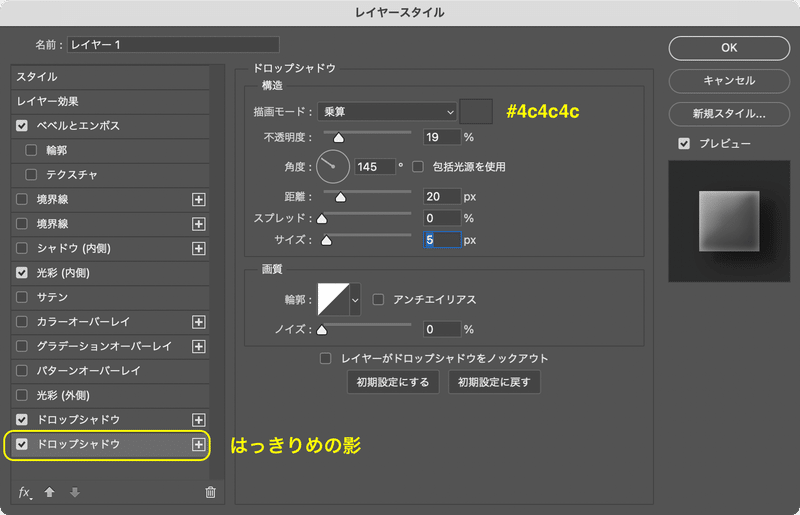Click 新規スタイル... button
Image resolution: width=800 pixels, height=515 pixels.
pos(729,113)
